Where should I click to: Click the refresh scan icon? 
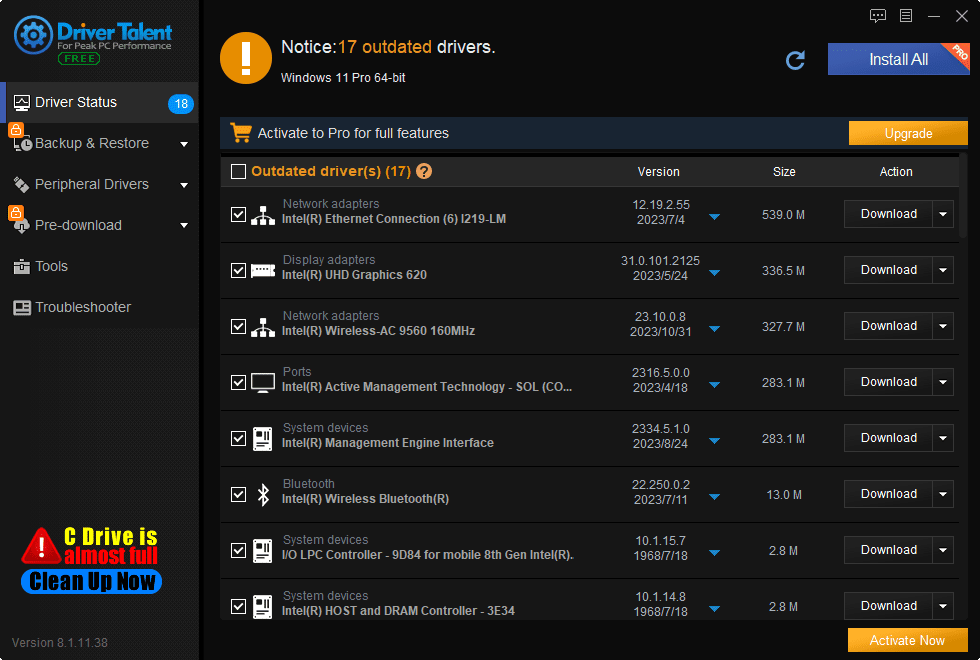click(x=795, y=60)
